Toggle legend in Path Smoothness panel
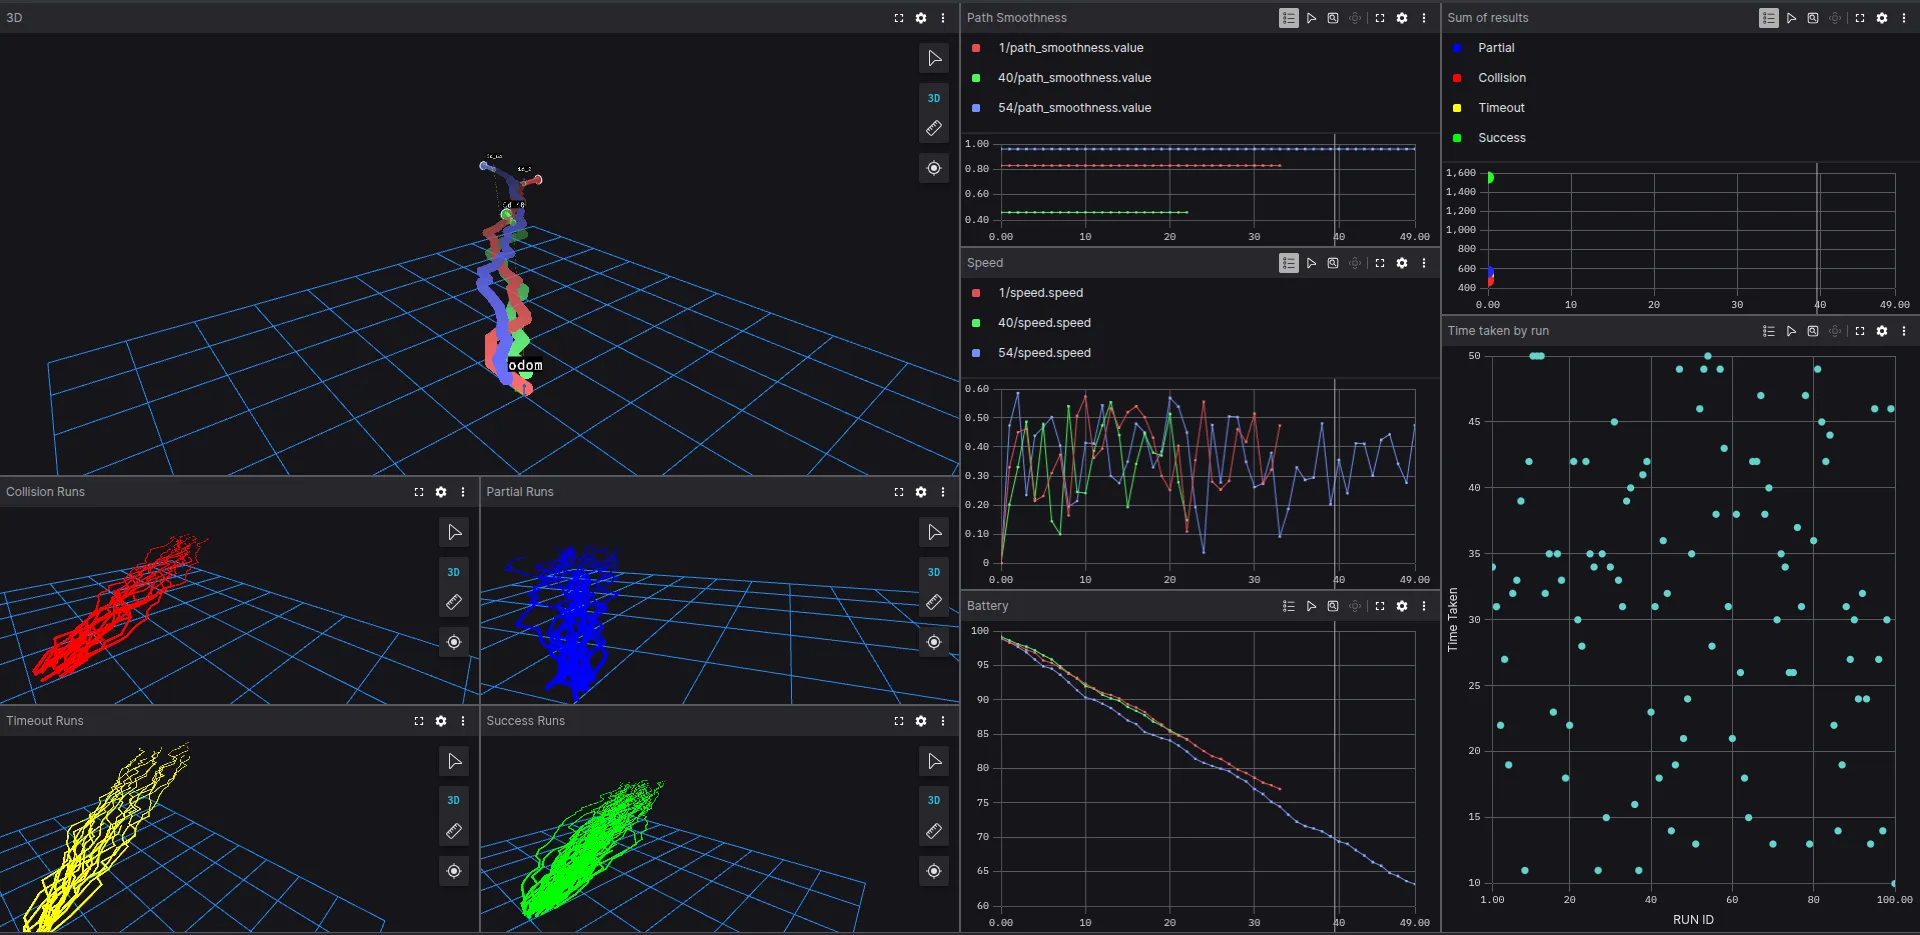The width and height of the screenshot is (1920, 935). coord(1288,18)
